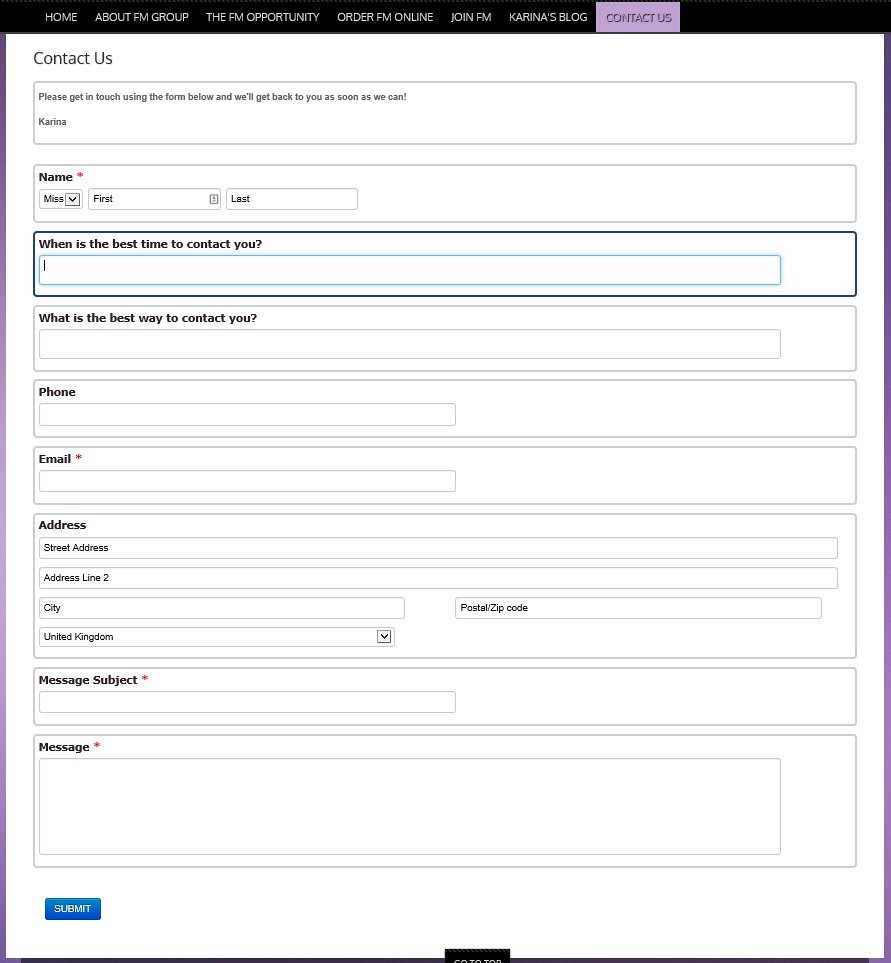
Task: Click inside the large Message textarea
Action: point(409,806)
